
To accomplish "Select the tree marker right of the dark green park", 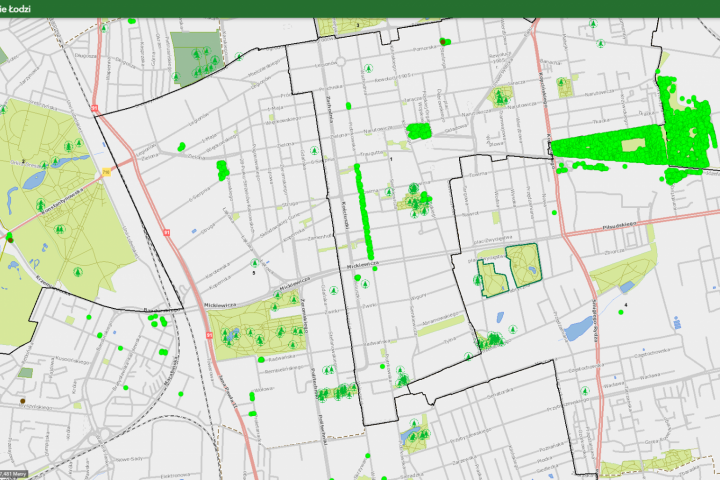I will 239,56.
